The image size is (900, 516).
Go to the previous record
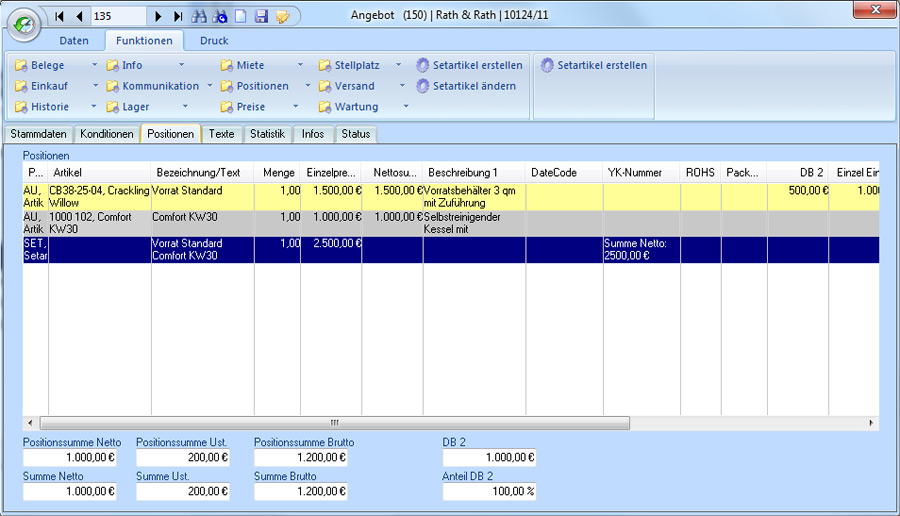(x=79, y=16)
